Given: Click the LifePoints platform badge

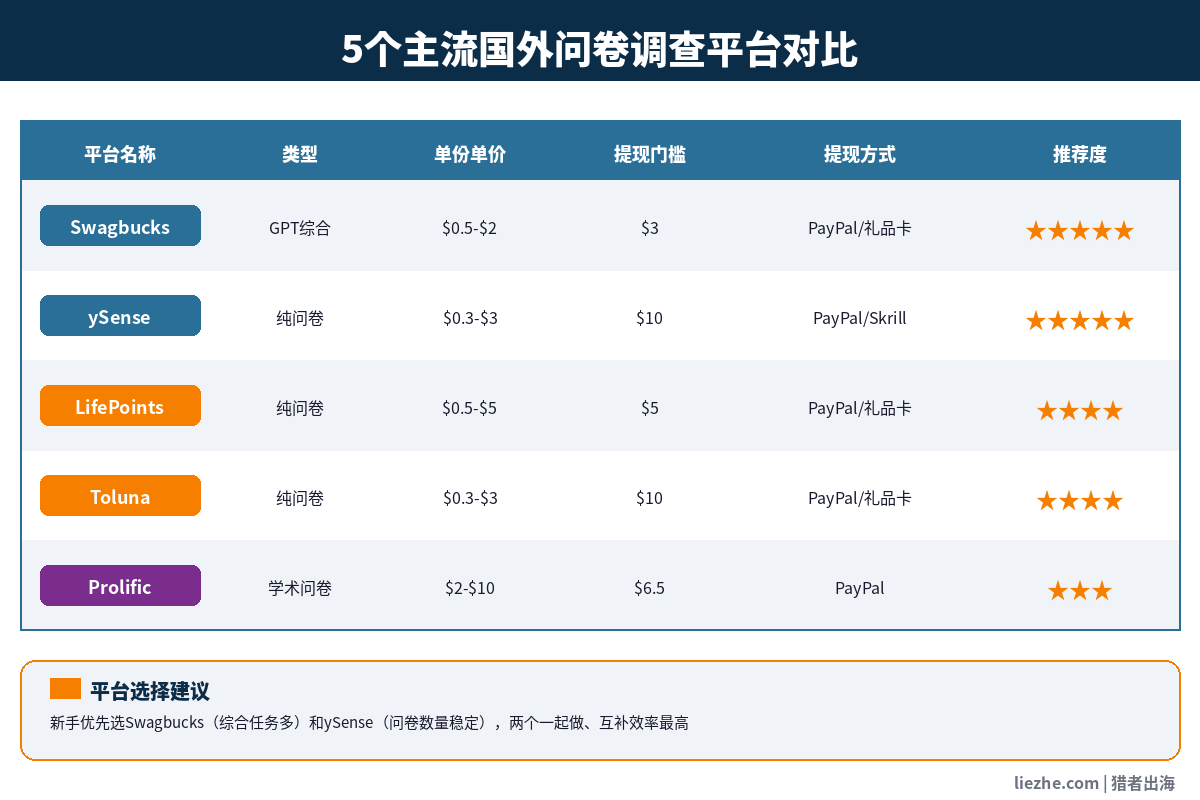Looking at the screenshot, I should (120, 406).
